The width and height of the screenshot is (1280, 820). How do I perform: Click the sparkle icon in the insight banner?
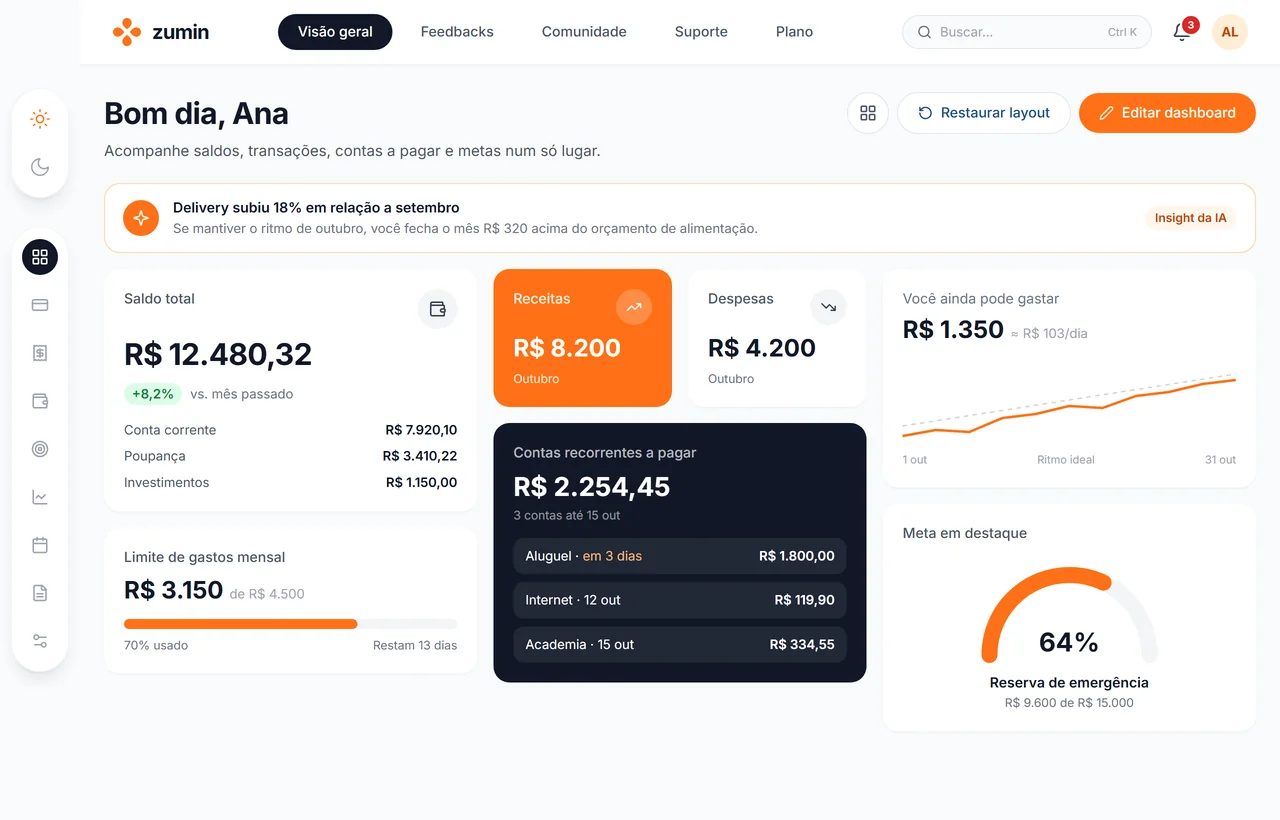tap(141, 218)
